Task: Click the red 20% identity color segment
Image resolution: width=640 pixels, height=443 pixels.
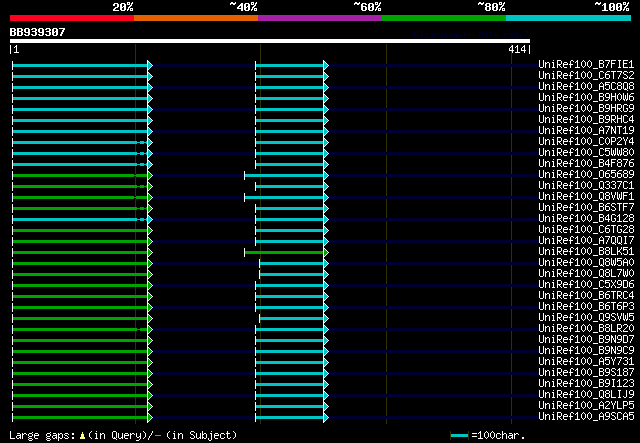Action: pyautogui.click(x=72, y=18)
